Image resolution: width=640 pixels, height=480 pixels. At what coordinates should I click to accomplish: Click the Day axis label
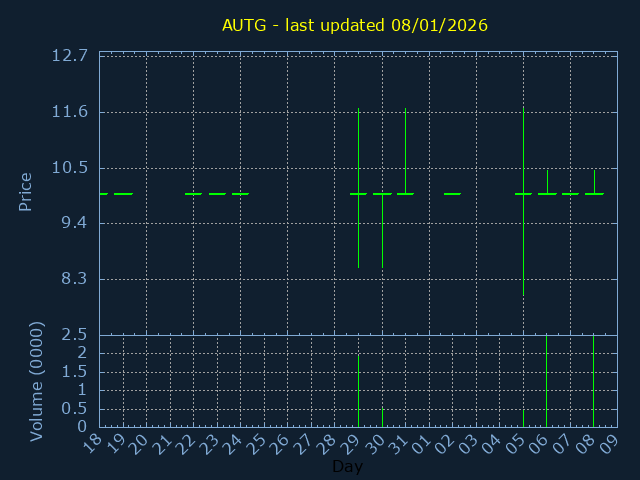coord(347,467)
